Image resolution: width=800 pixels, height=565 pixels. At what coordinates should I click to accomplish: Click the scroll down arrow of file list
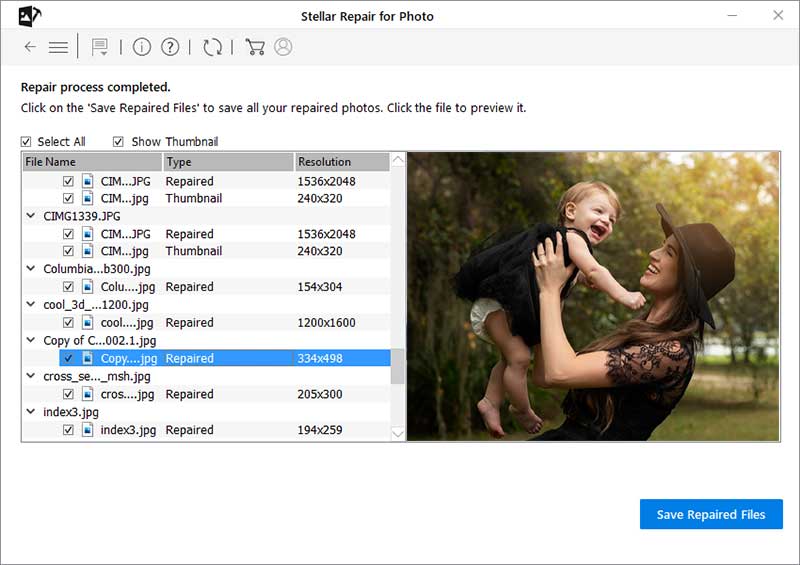(x=398, y=434)
